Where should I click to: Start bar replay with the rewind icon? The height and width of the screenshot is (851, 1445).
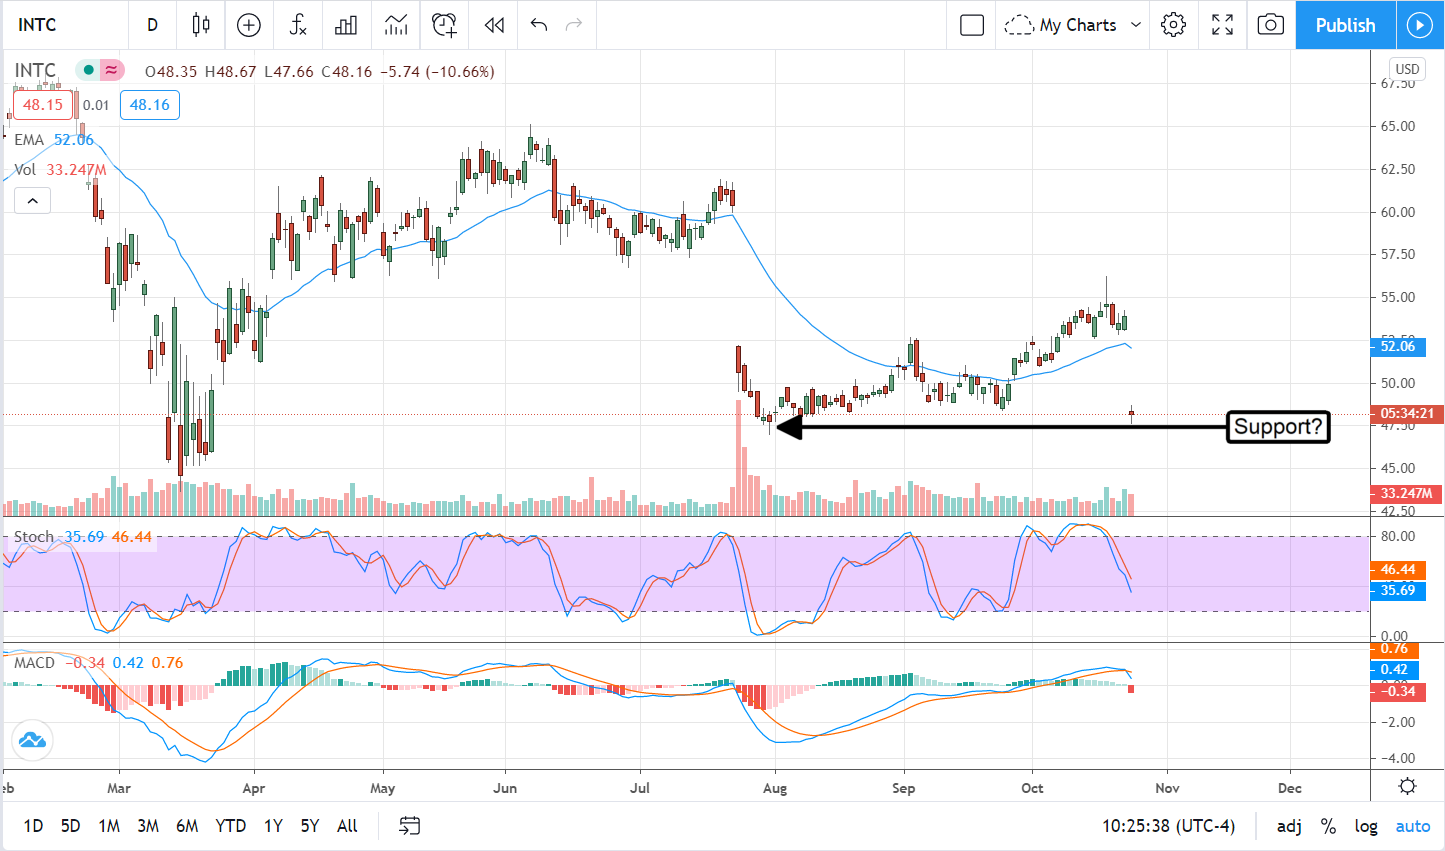pyautogui.click(x=494, y=25)
